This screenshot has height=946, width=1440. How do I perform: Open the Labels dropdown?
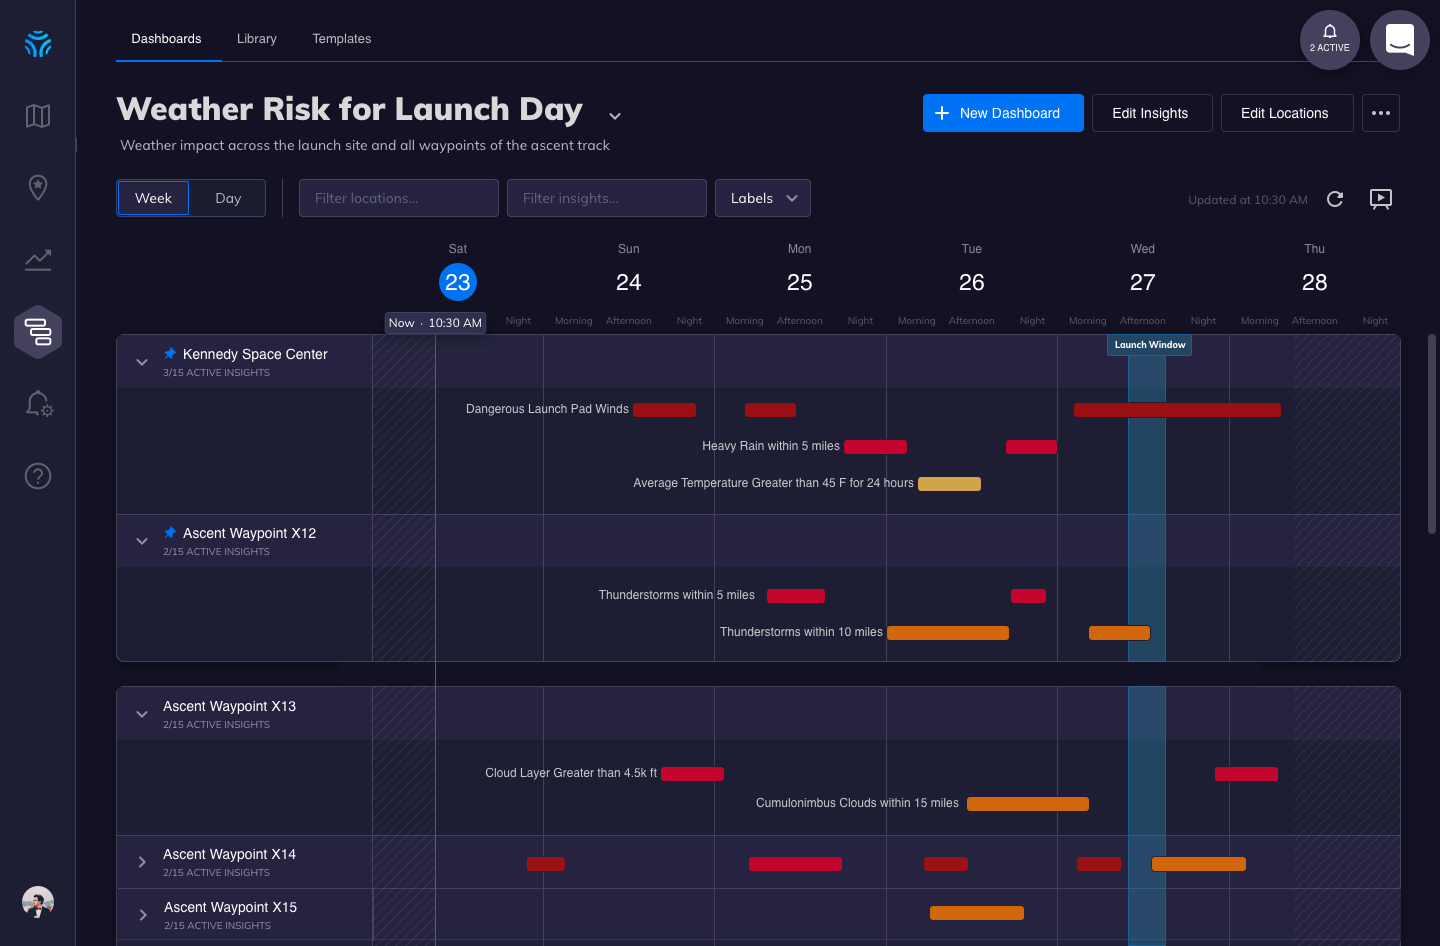[x=762, y=198]
